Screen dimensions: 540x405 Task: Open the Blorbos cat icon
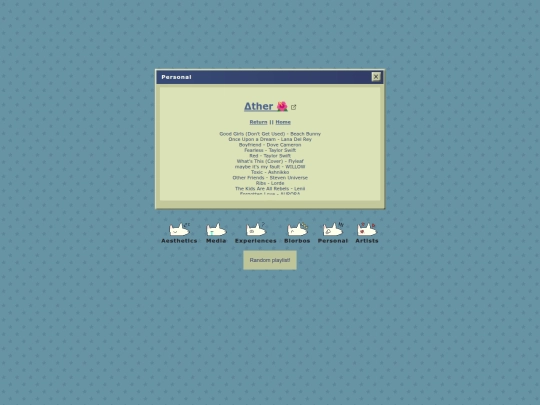pyautogui.click(x=297, y=230)
